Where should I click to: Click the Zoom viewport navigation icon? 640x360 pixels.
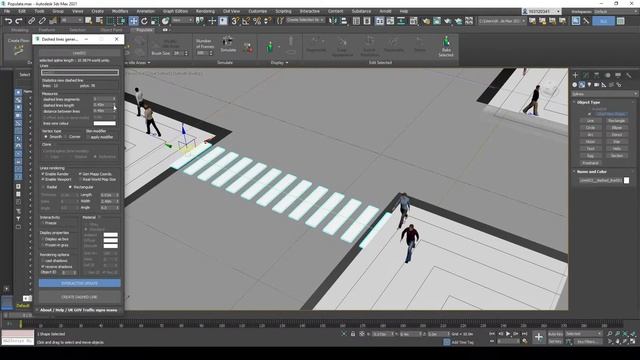pyautogui.click(x=609, y=334)
